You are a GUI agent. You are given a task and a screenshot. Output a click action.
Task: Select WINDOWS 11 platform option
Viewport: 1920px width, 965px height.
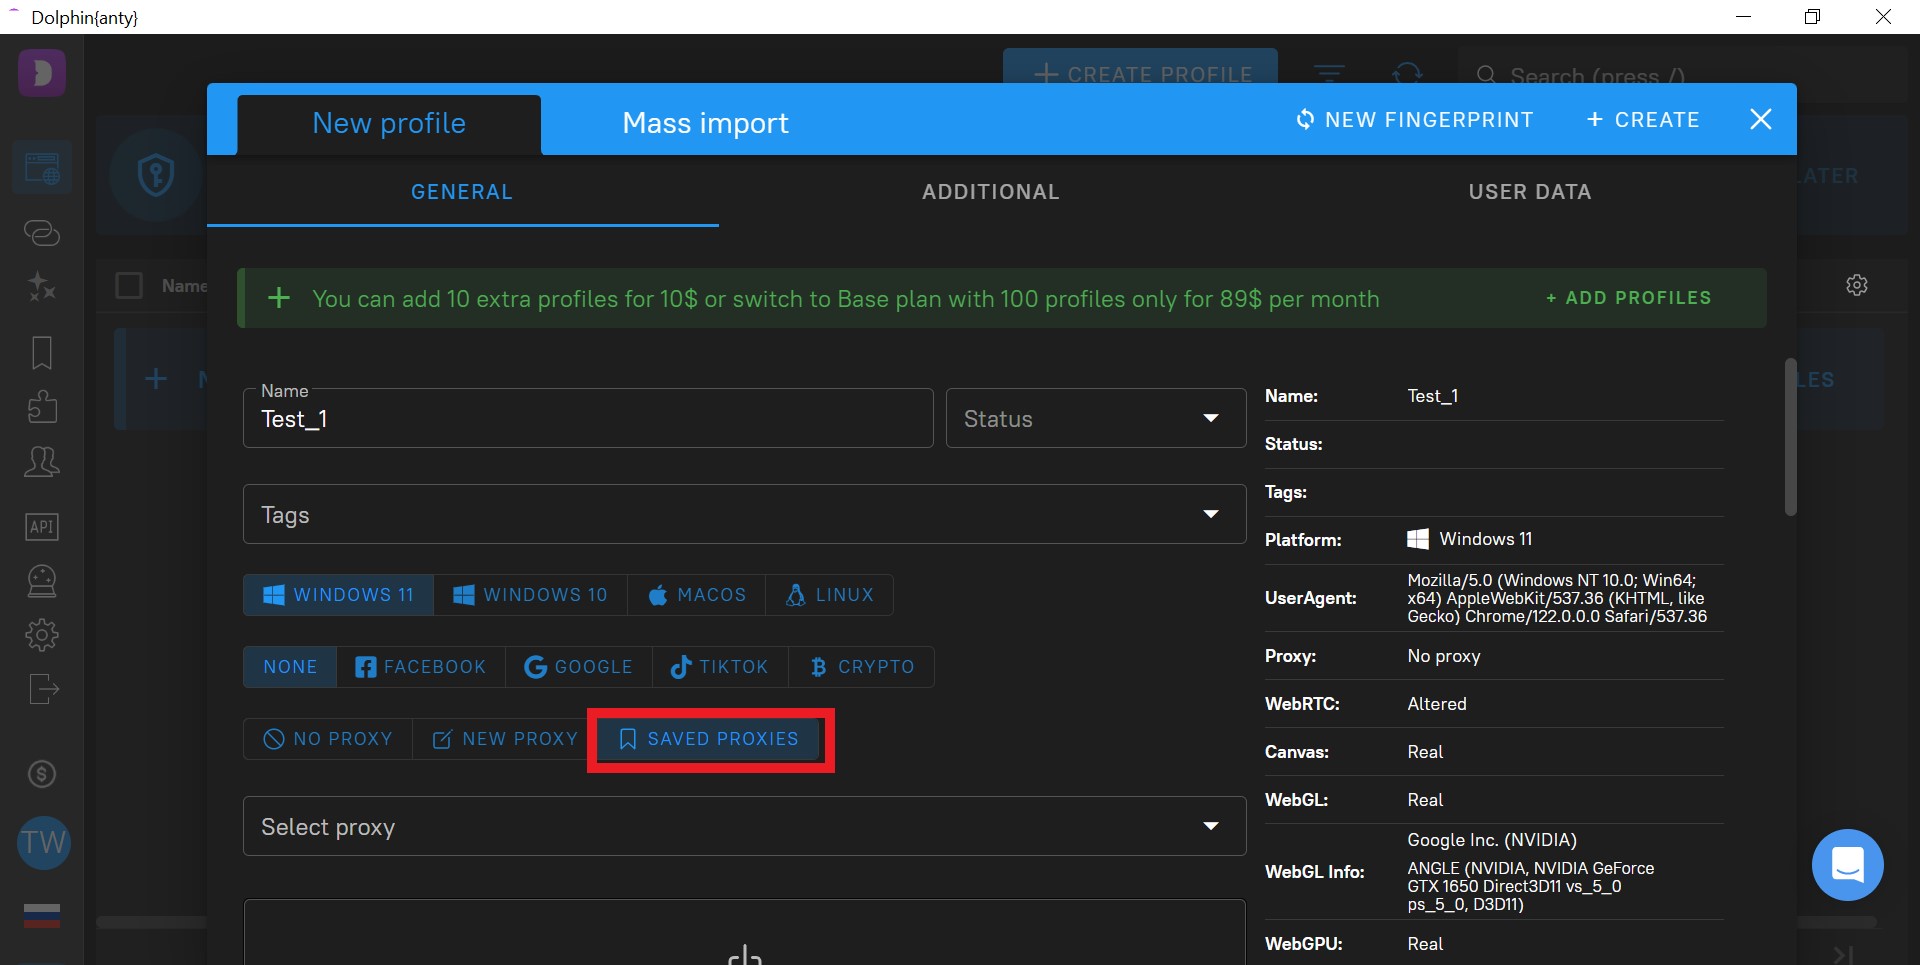(338, 595)
